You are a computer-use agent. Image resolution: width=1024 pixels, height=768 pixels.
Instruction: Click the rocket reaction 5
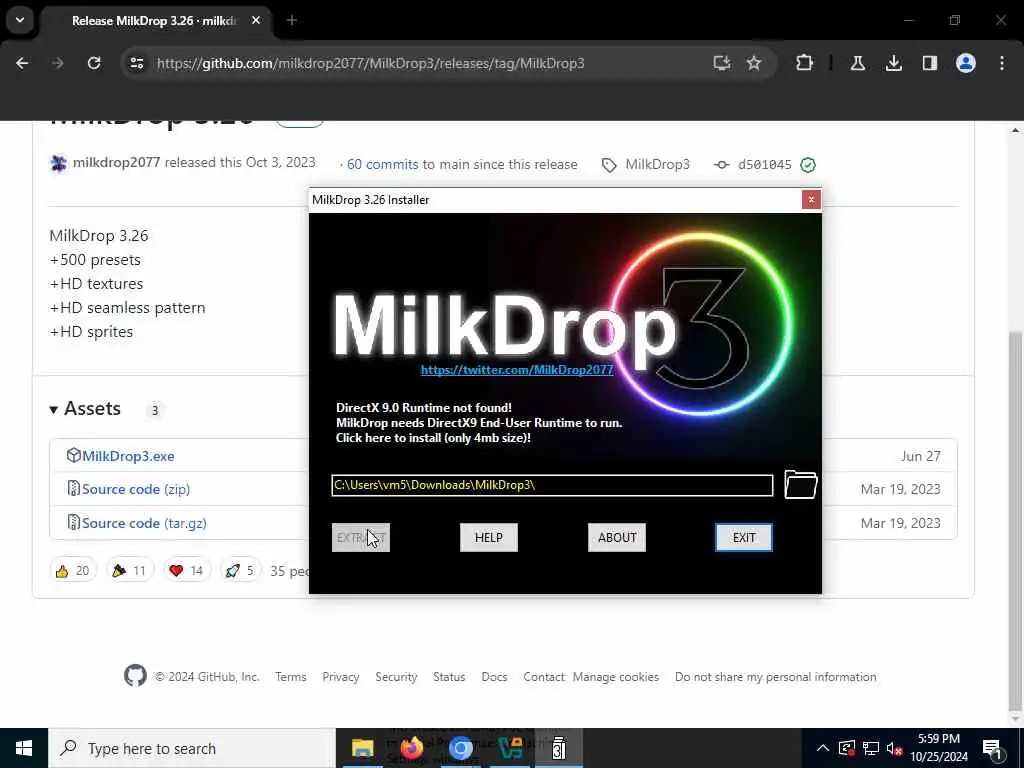click(x=240, y=571)
